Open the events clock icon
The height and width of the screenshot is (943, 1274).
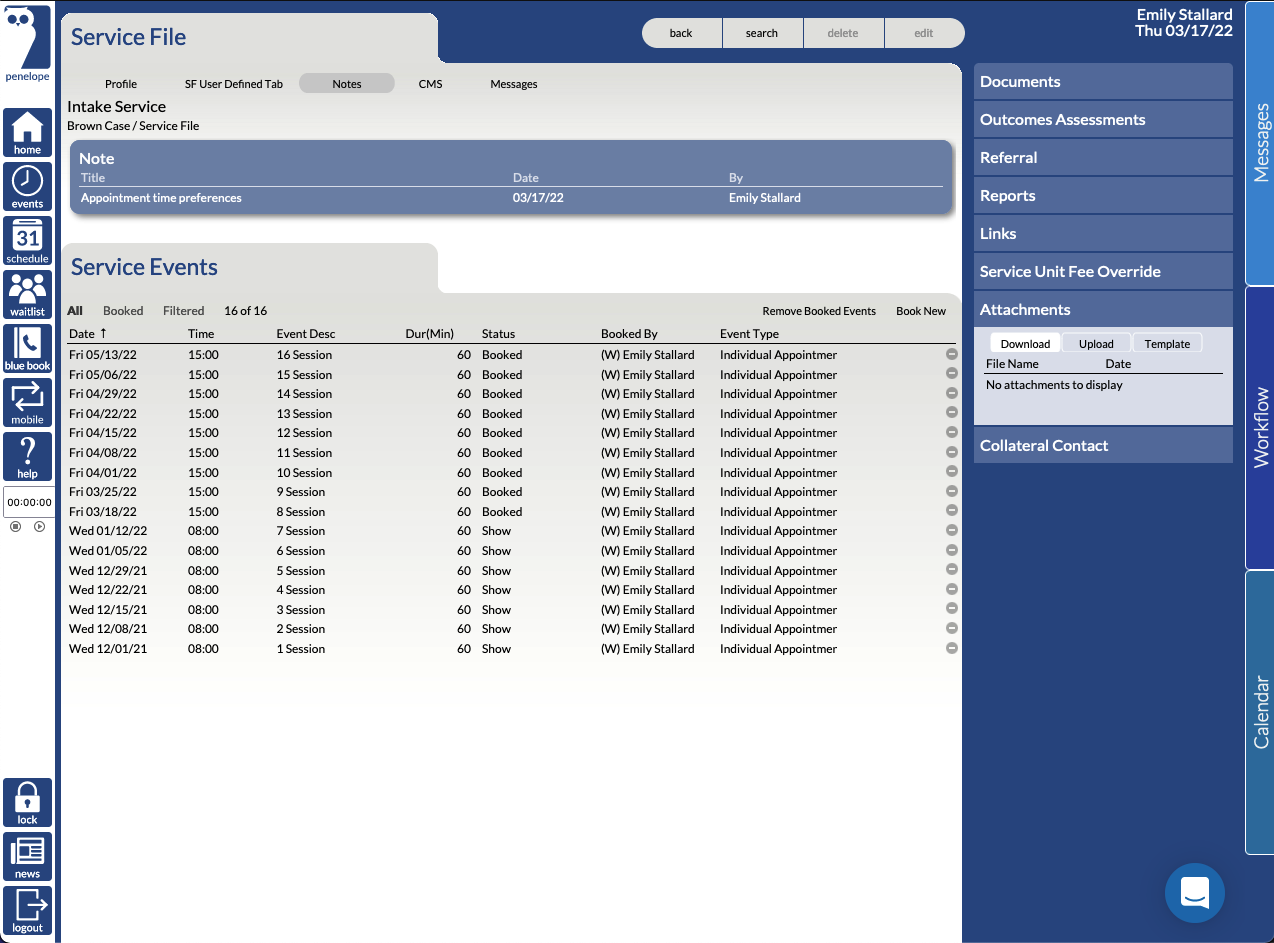(x=27, y=187)
